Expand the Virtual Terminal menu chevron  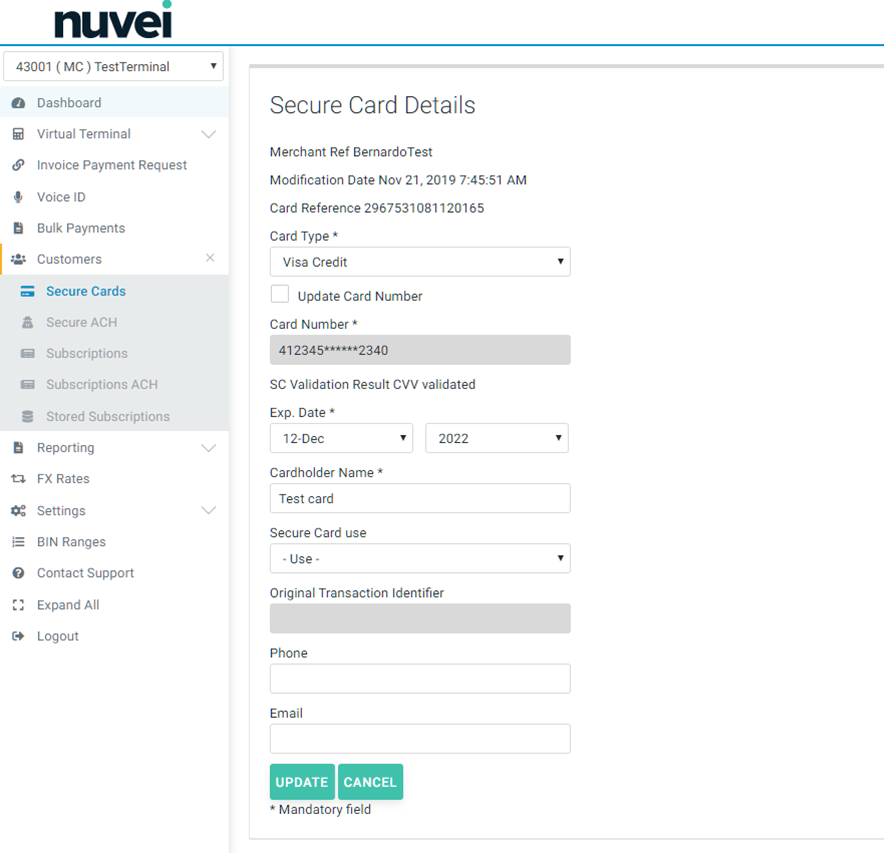[208, 134]
